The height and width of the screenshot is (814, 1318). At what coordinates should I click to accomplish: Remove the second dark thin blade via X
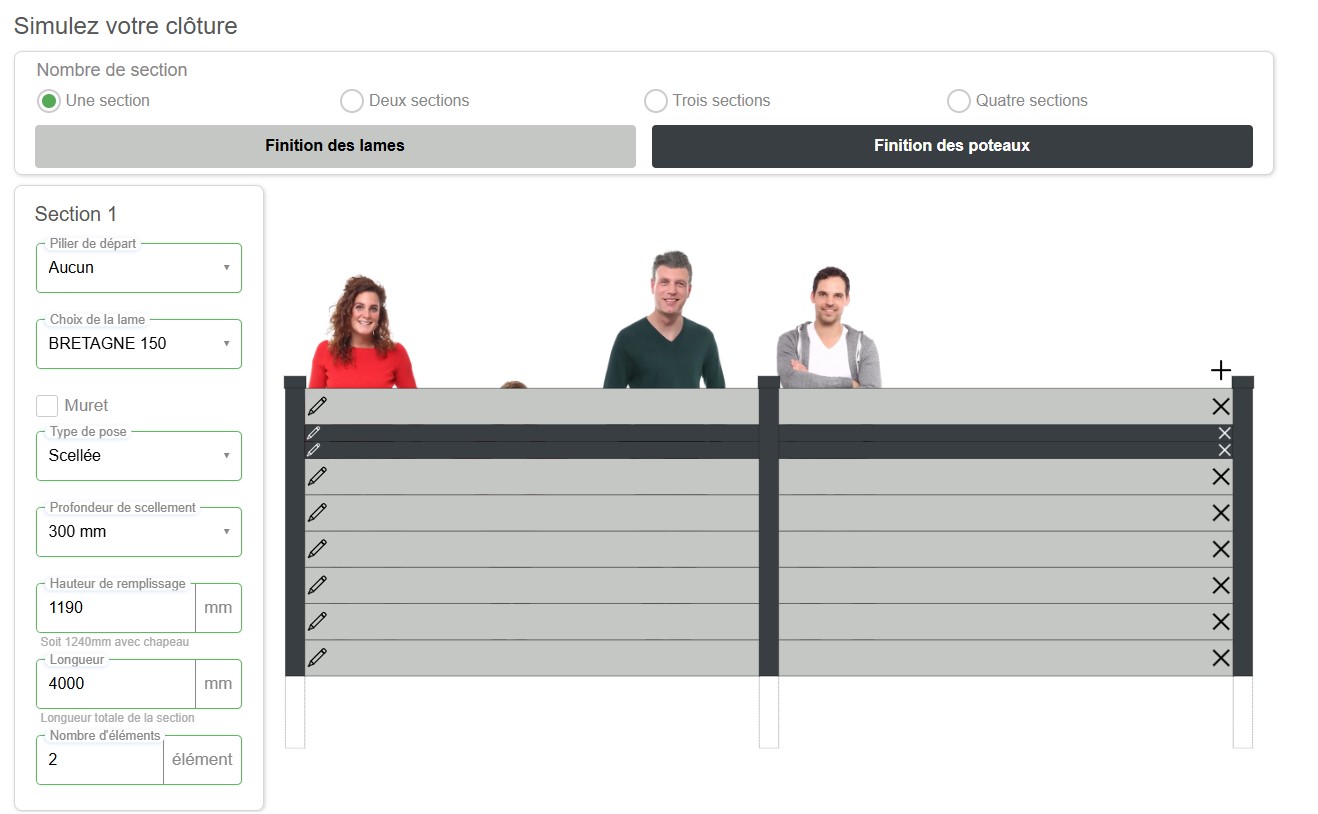click(x=1224, y=450)
